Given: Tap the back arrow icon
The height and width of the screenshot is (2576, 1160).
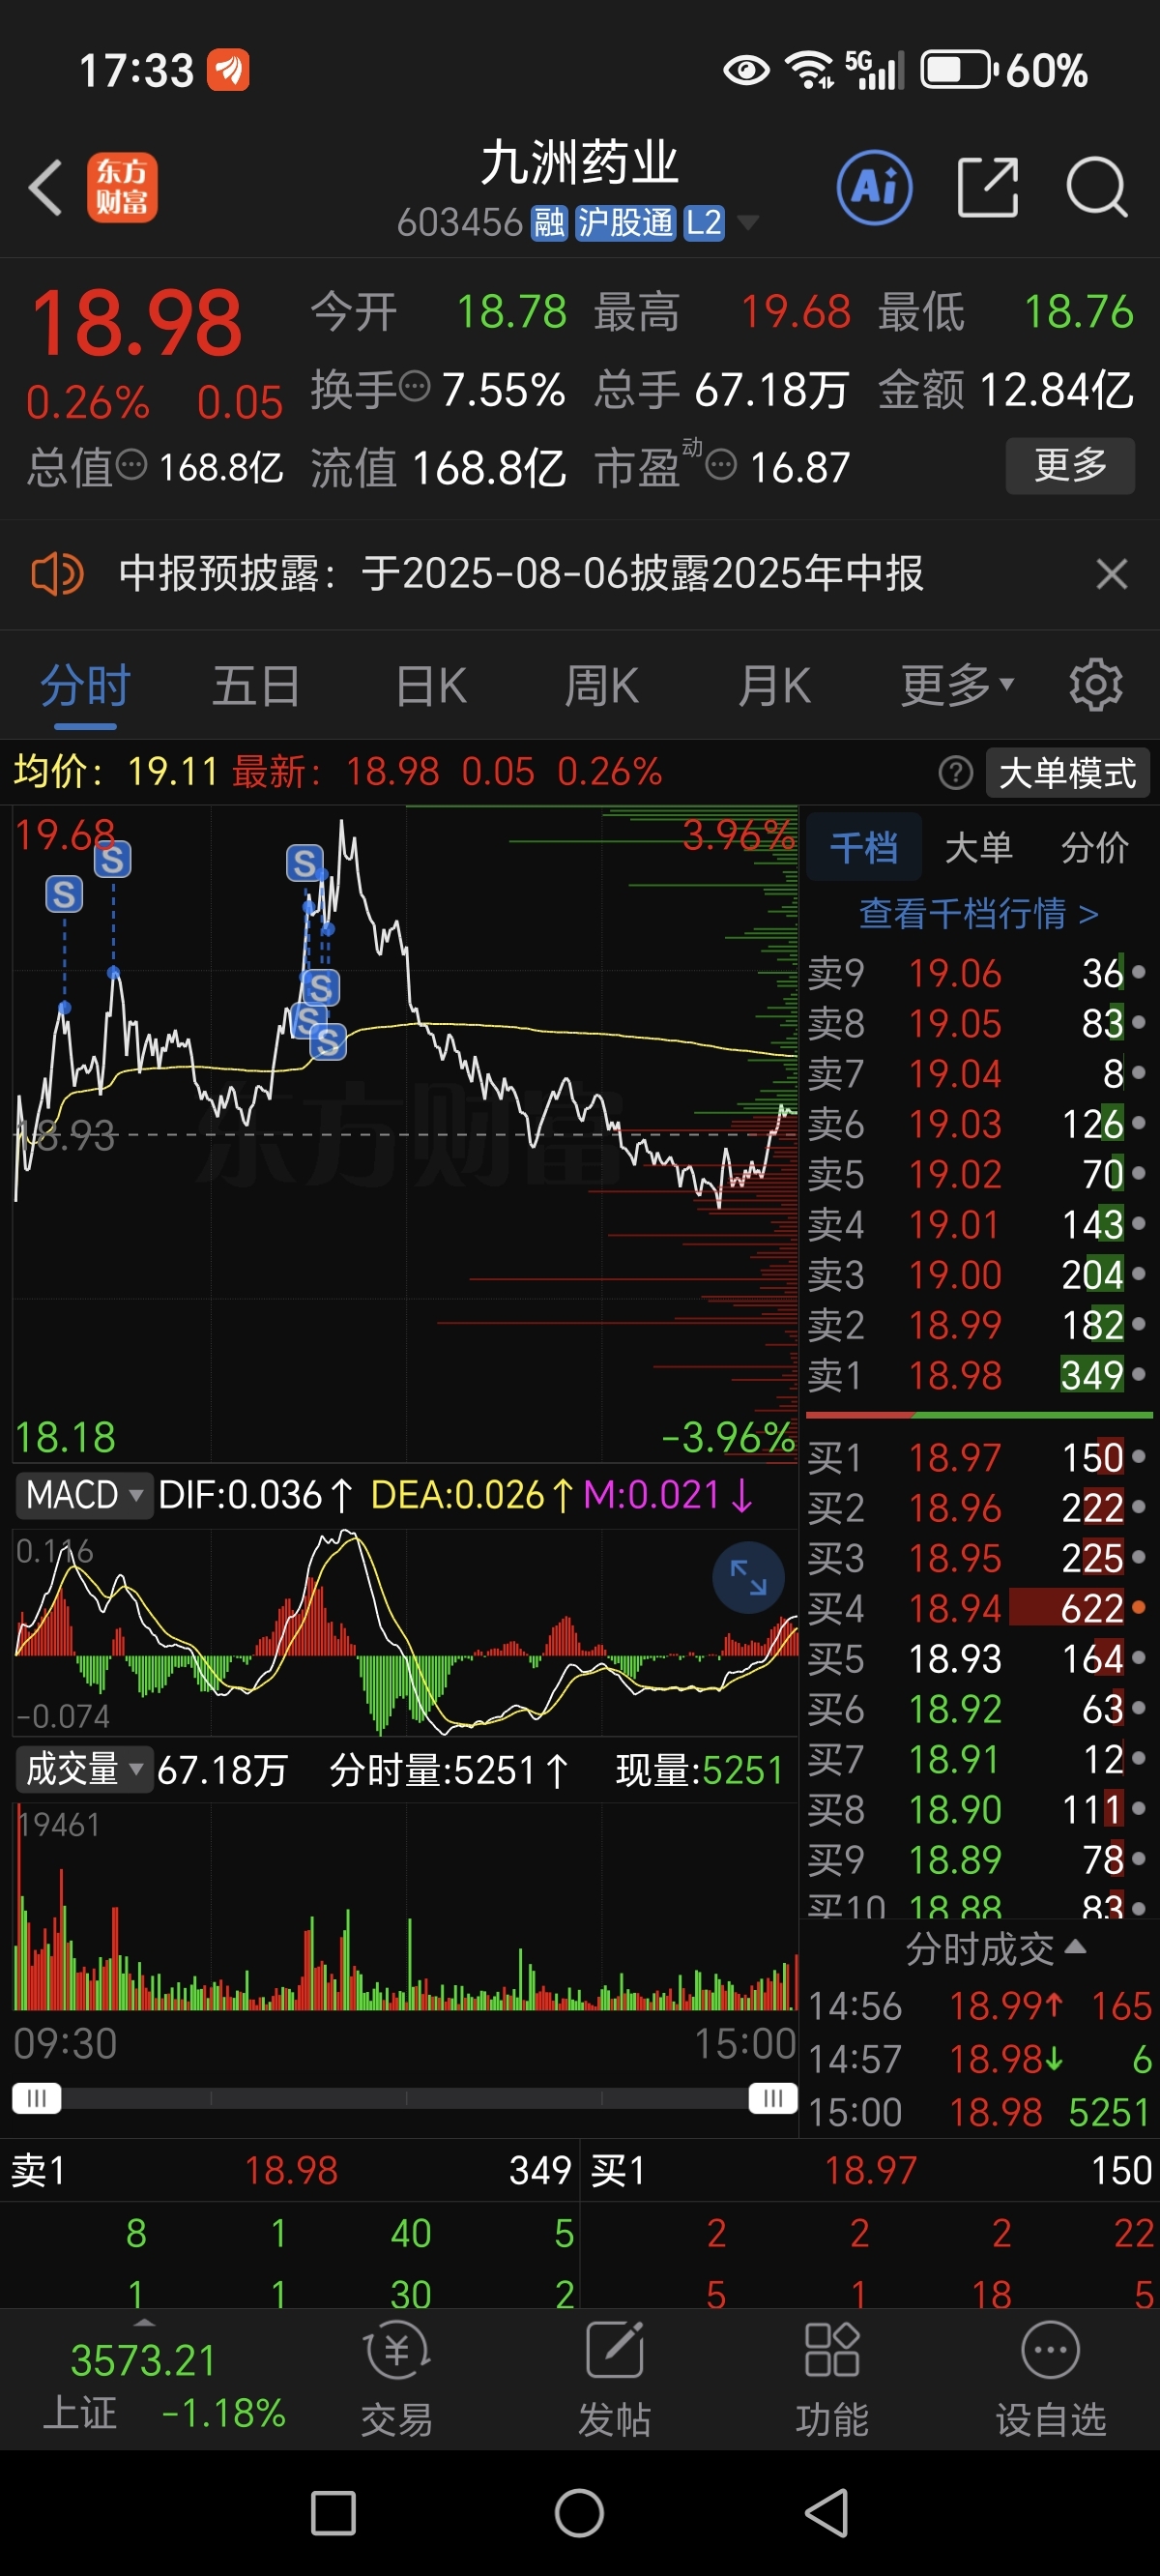Looking at the screenshot, I should tap(46, 187).
